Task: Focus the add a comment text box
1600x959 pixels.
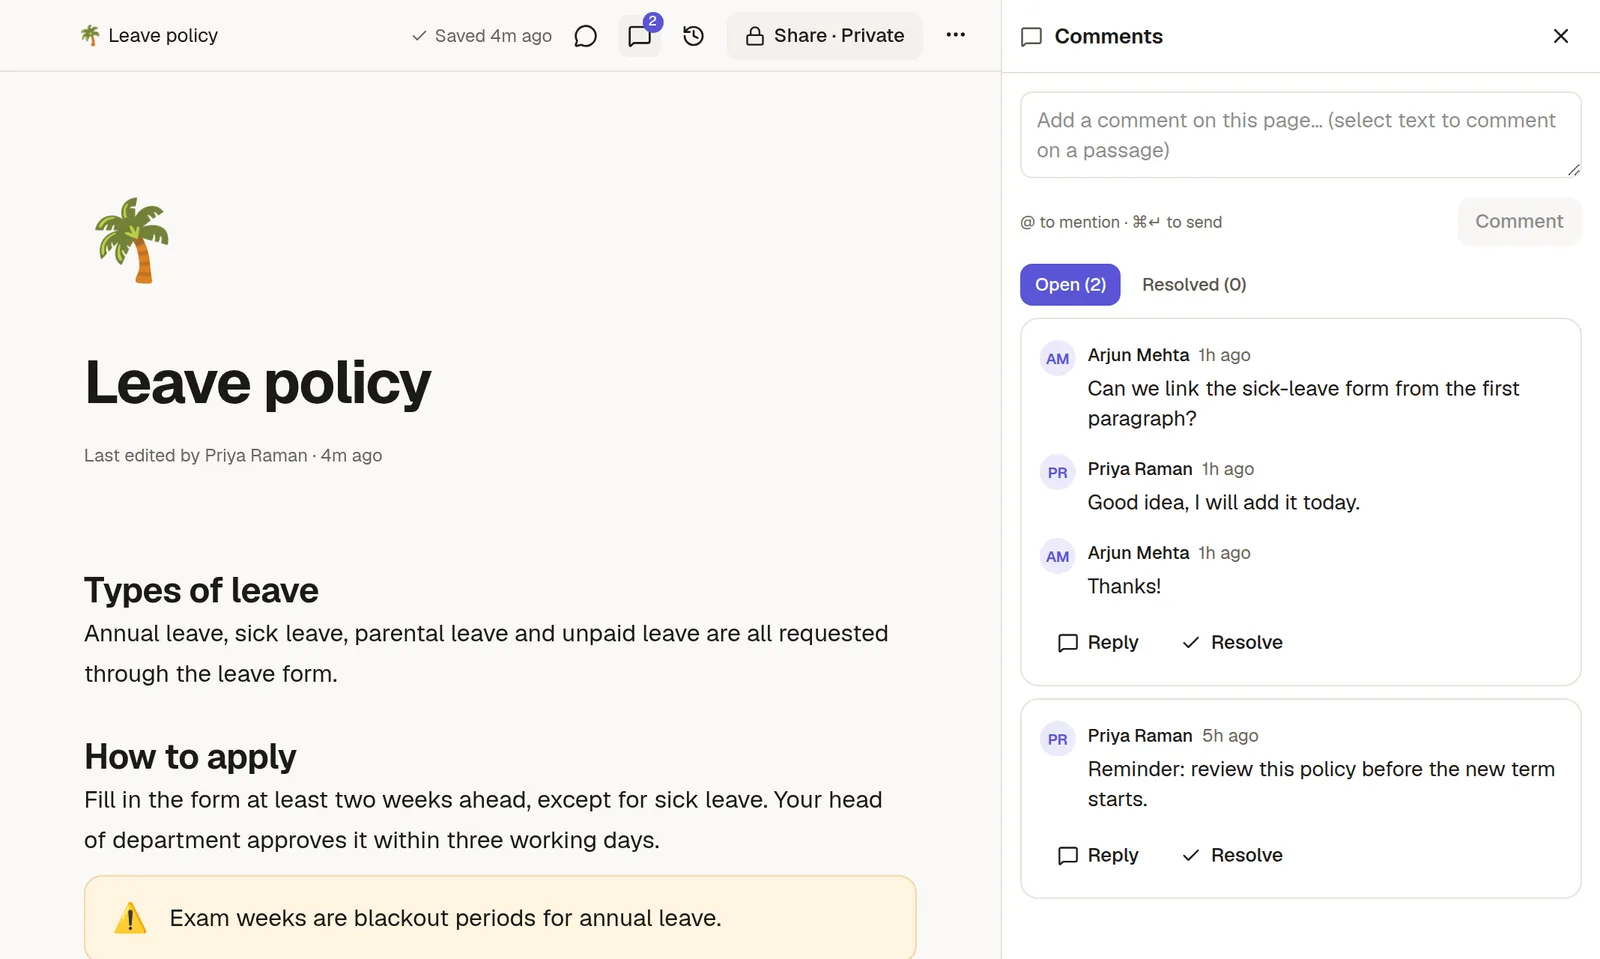Action: [1301, 135]
